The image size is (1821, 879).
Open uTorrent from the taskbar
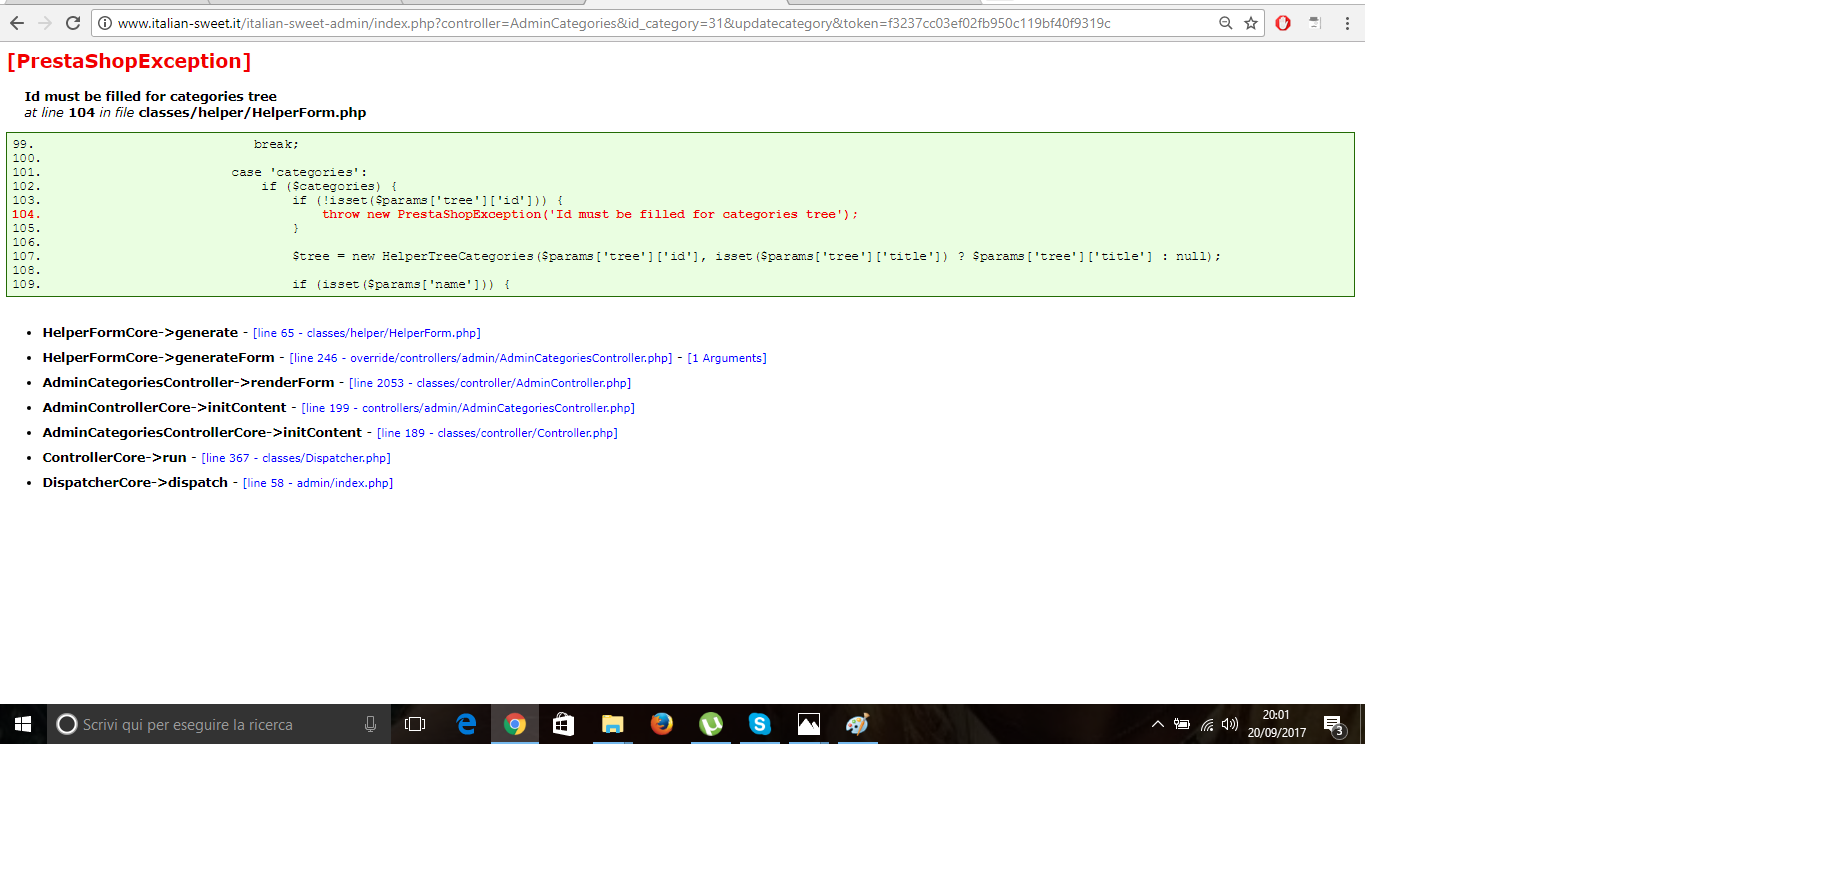click(711, 724)
